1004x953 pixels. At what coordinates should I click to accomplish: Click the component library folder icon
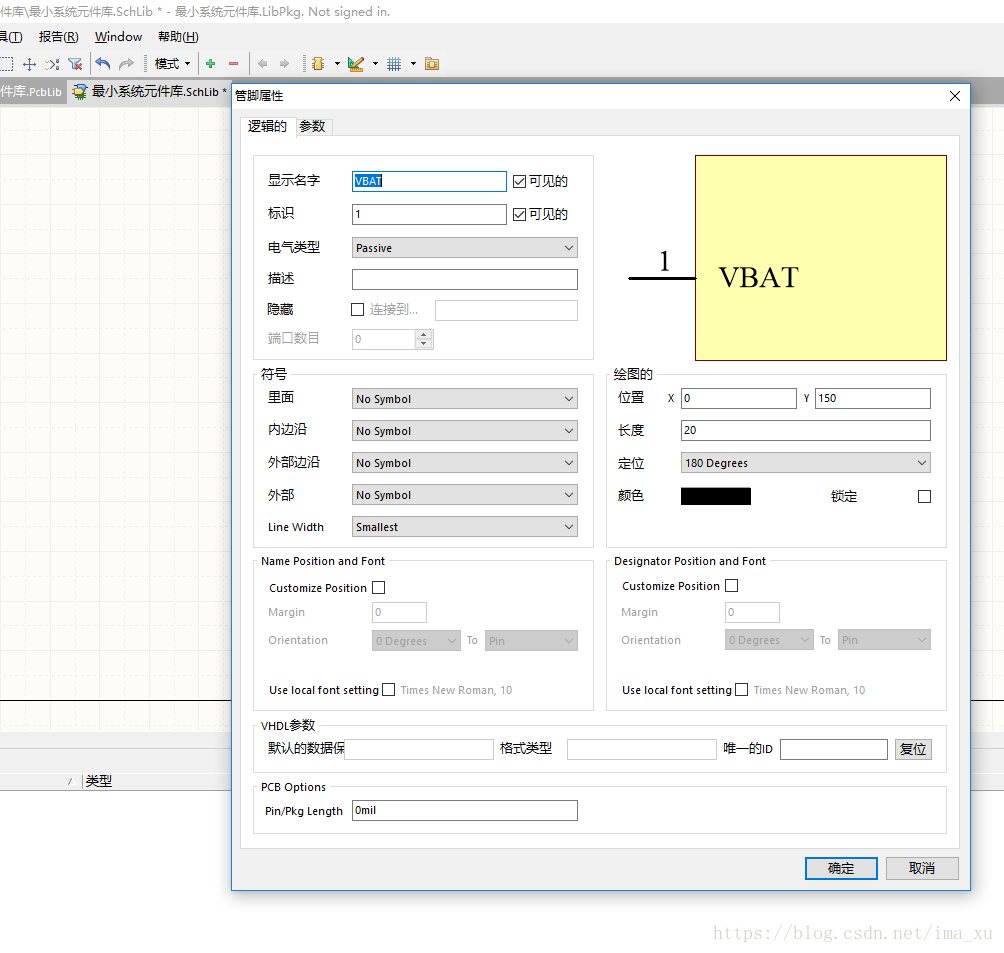click(432, 64)
